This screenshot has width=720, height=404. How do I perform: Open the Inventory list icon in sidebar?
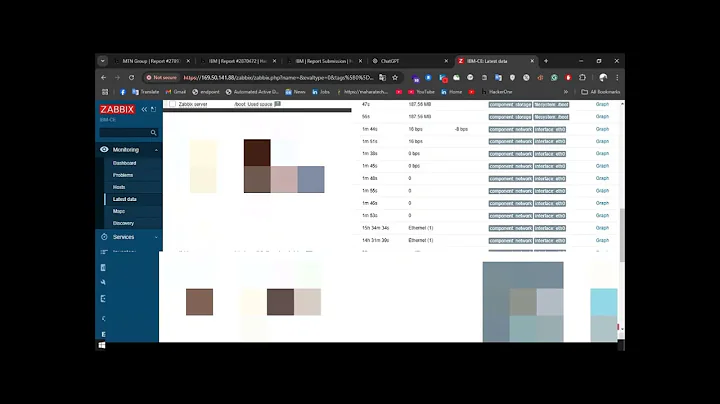(x=104, y=252)
